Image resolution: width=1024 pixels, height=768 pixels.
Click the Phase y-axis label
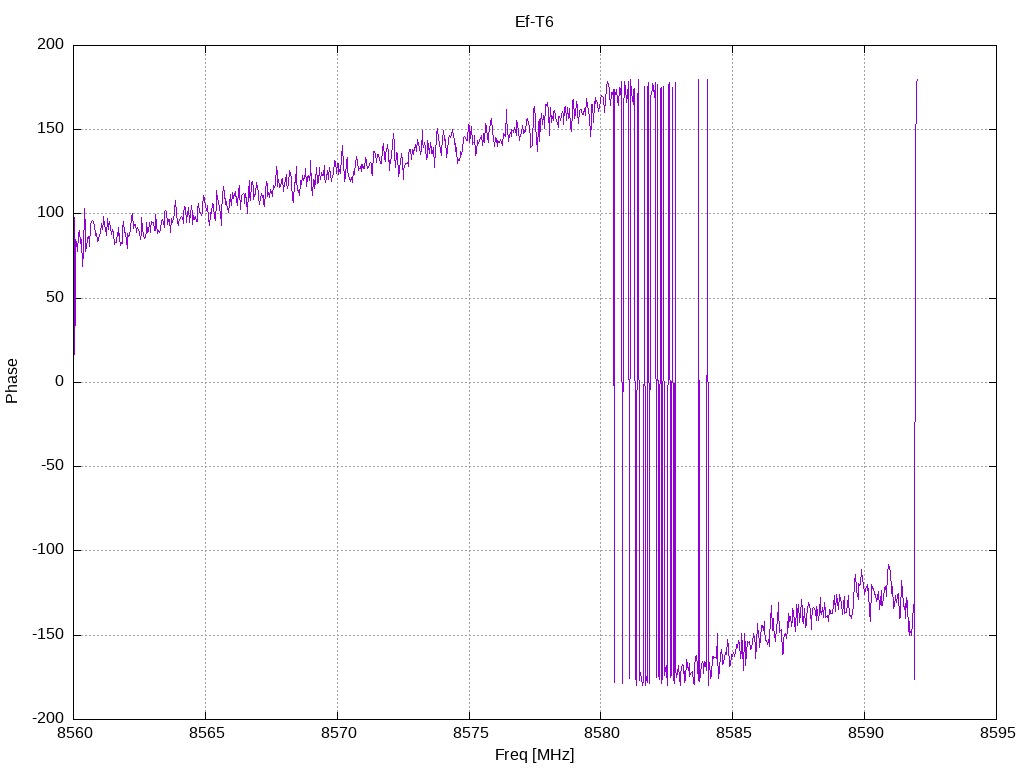click(x=12, y=381)
